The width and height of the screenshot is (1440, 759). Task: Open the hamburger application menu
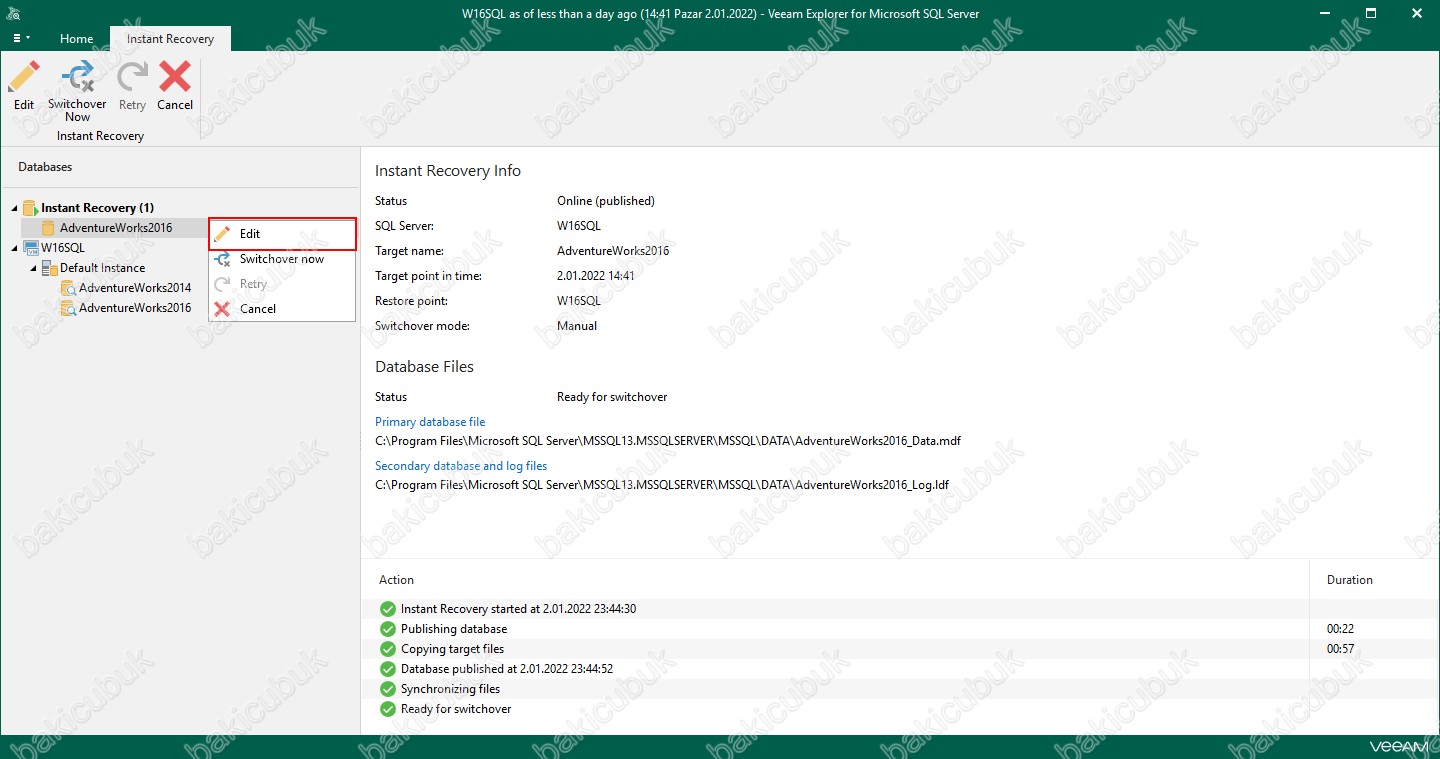point(21,38)
